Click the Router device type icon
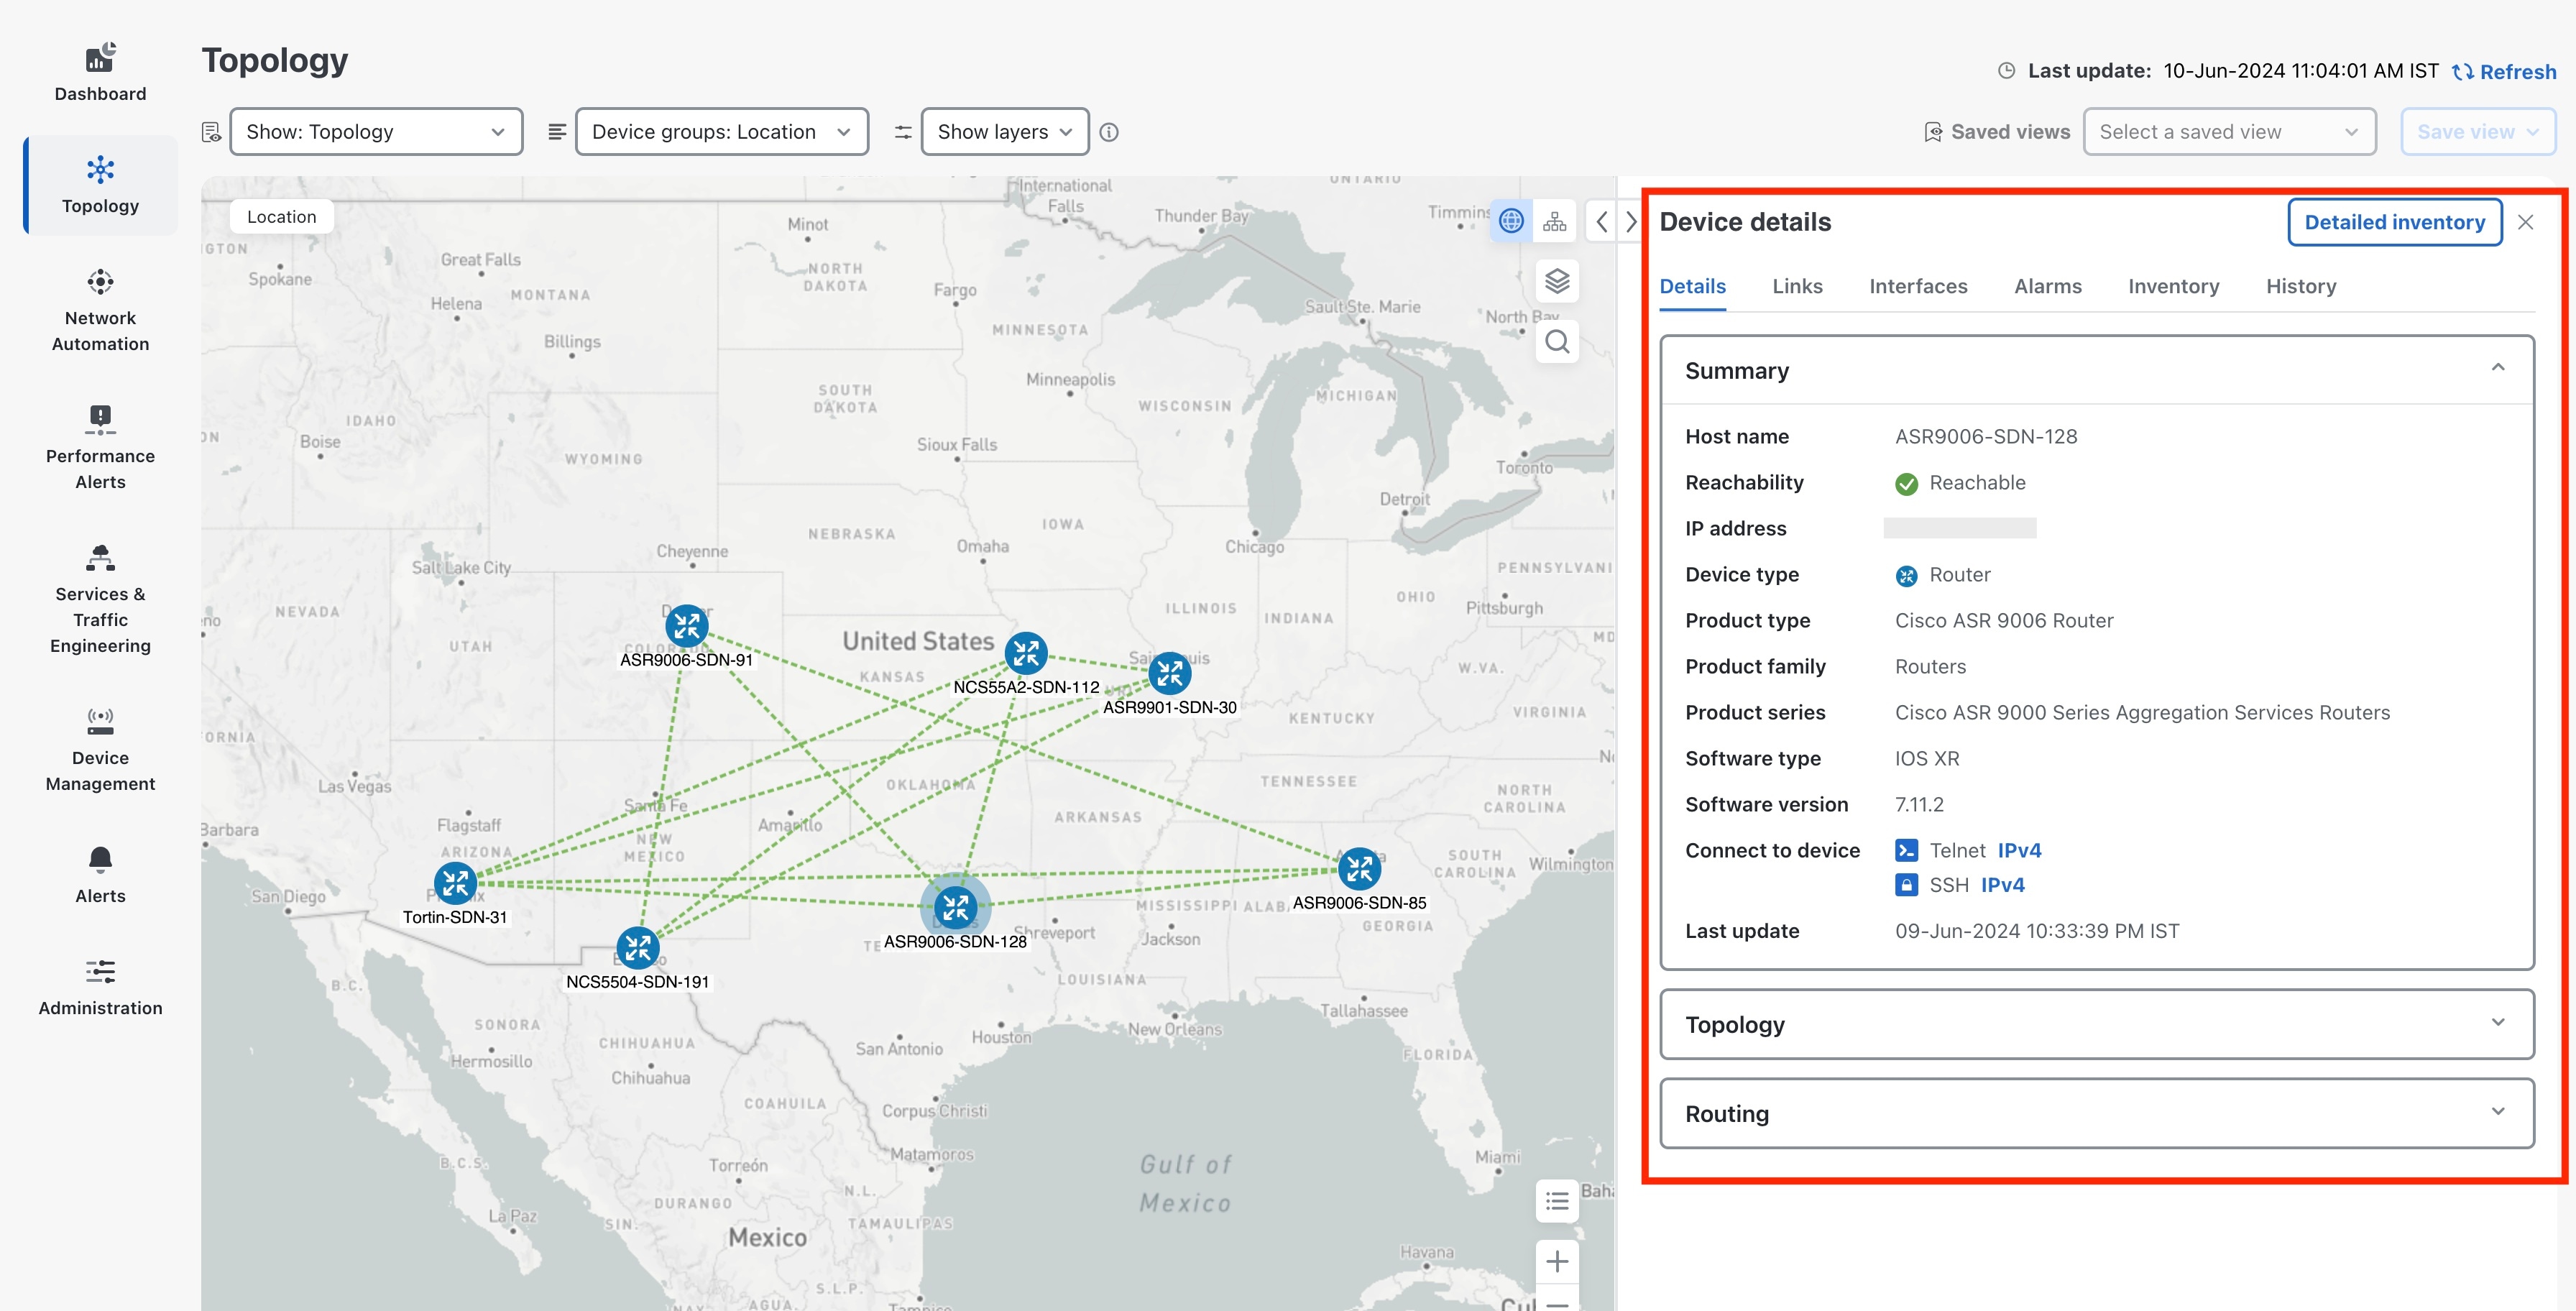2576x1311 pixels. [x=1906, y=576]
